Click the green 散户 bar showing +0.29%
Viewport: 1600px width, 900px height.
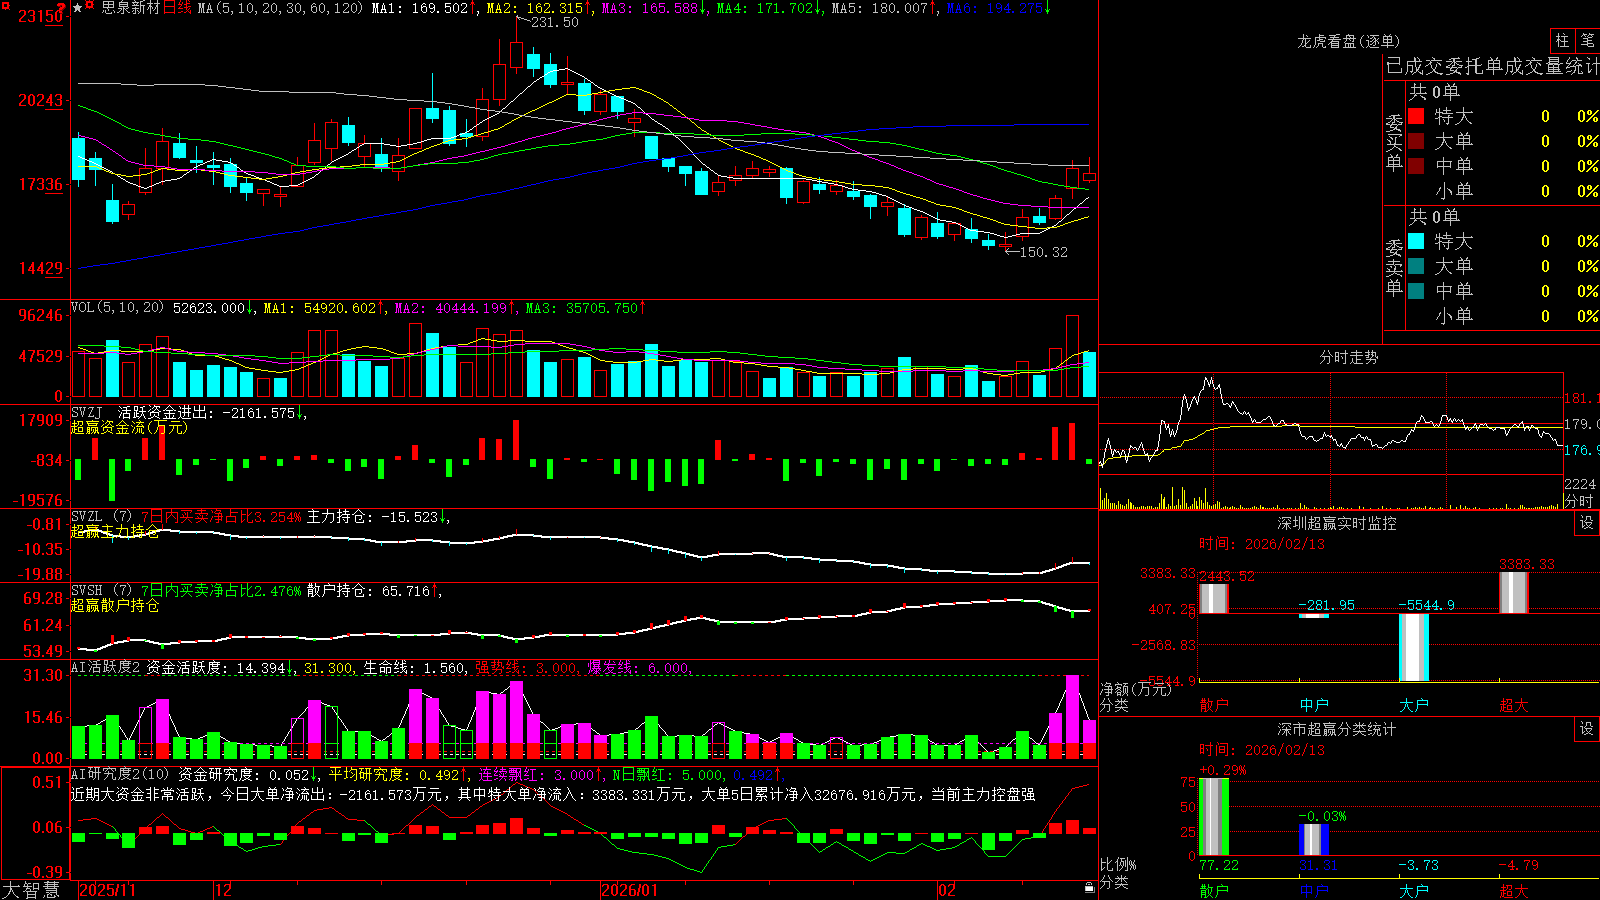1213,817
